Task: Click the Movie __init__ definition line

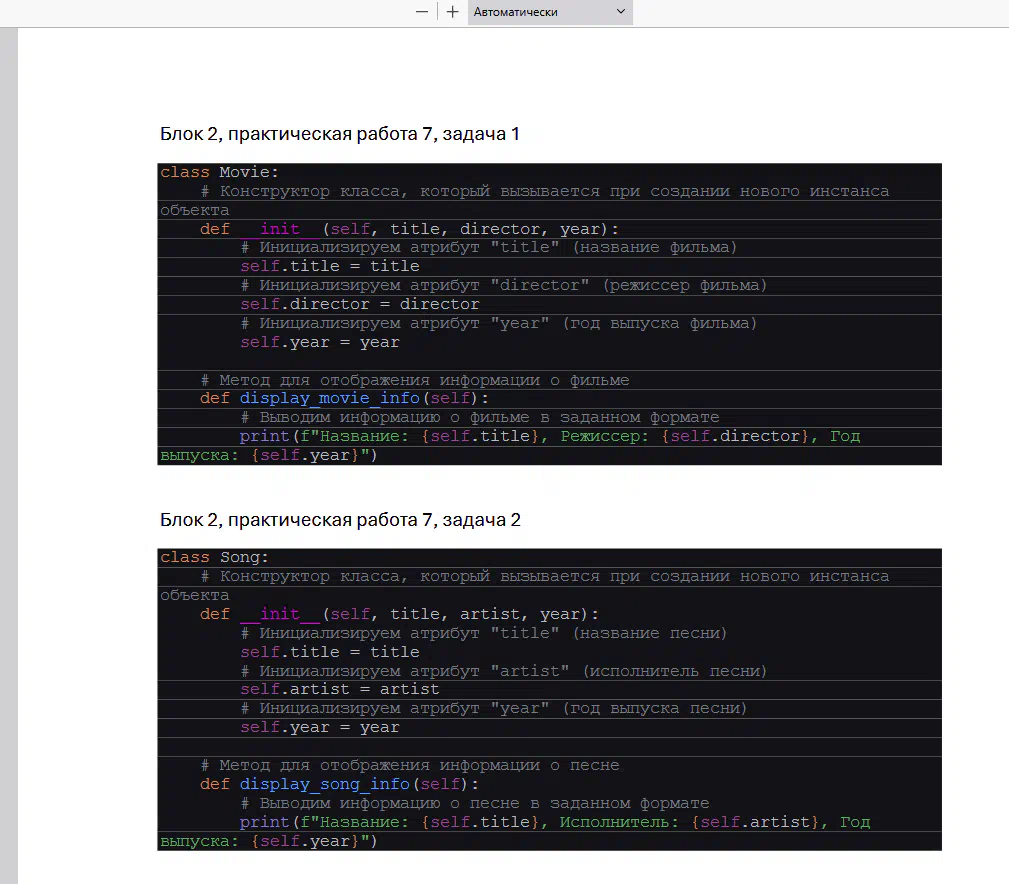Action: (x=409, y=229)
